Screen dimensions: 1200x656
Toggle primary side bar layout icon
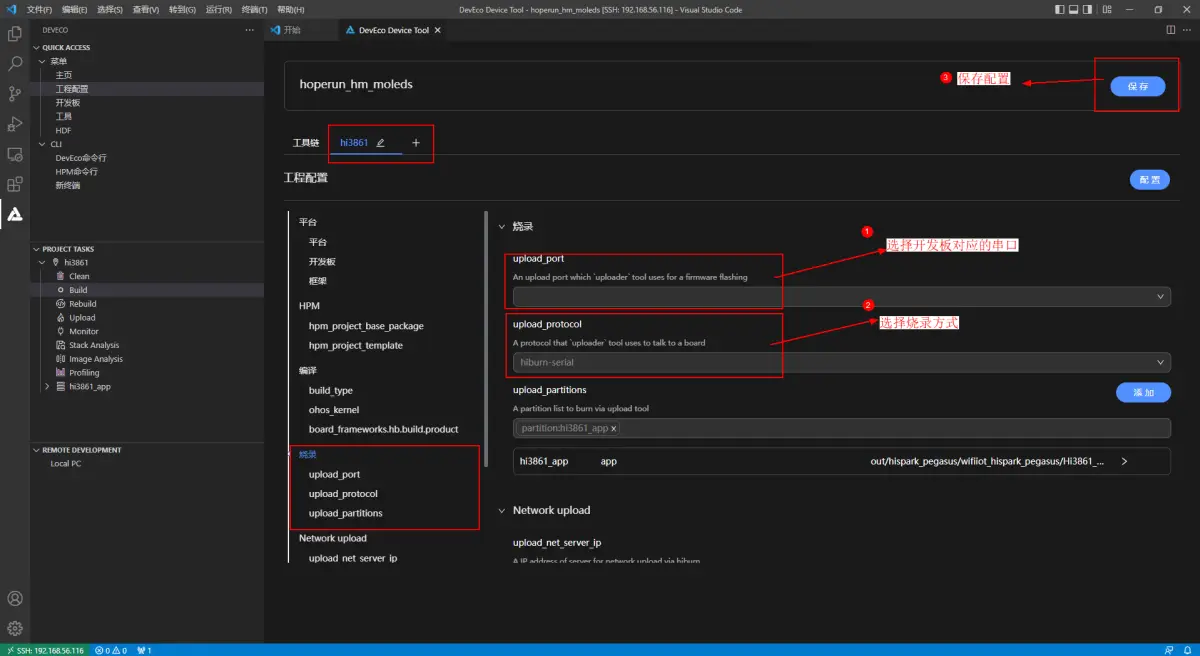click(1061, 9)
